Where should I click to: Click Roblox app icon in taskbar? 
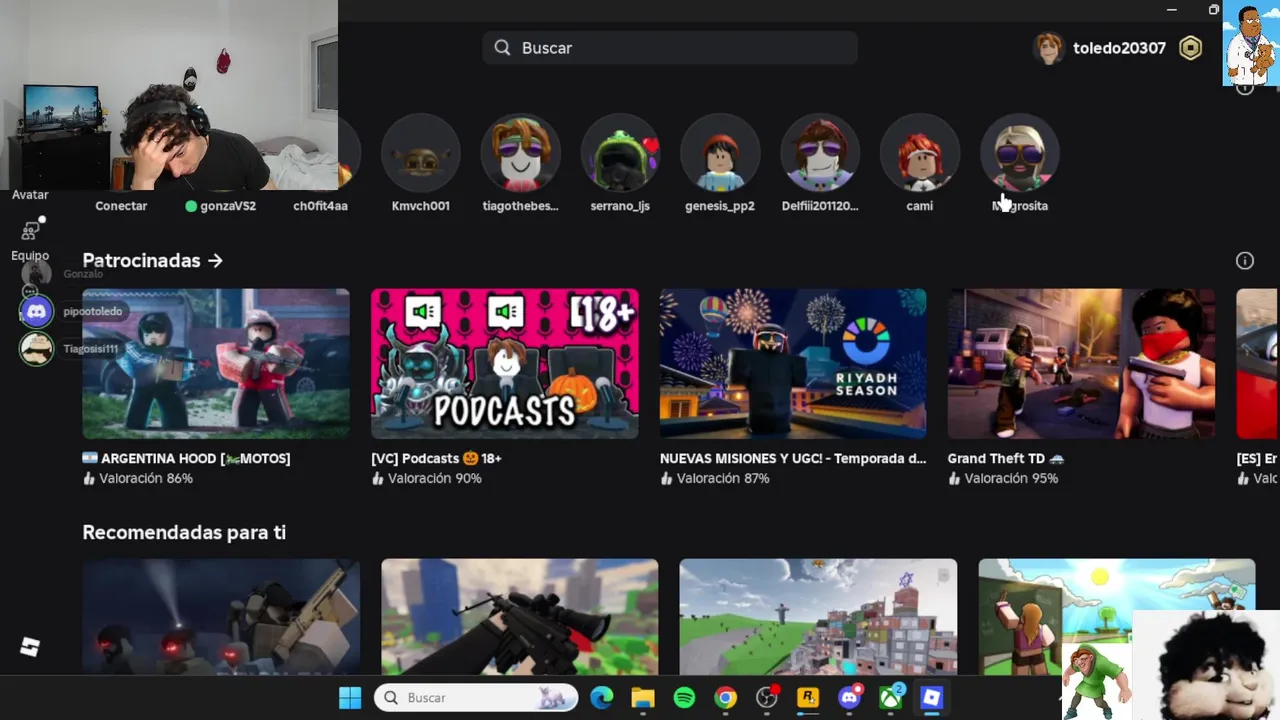click(x=932, y=698)
